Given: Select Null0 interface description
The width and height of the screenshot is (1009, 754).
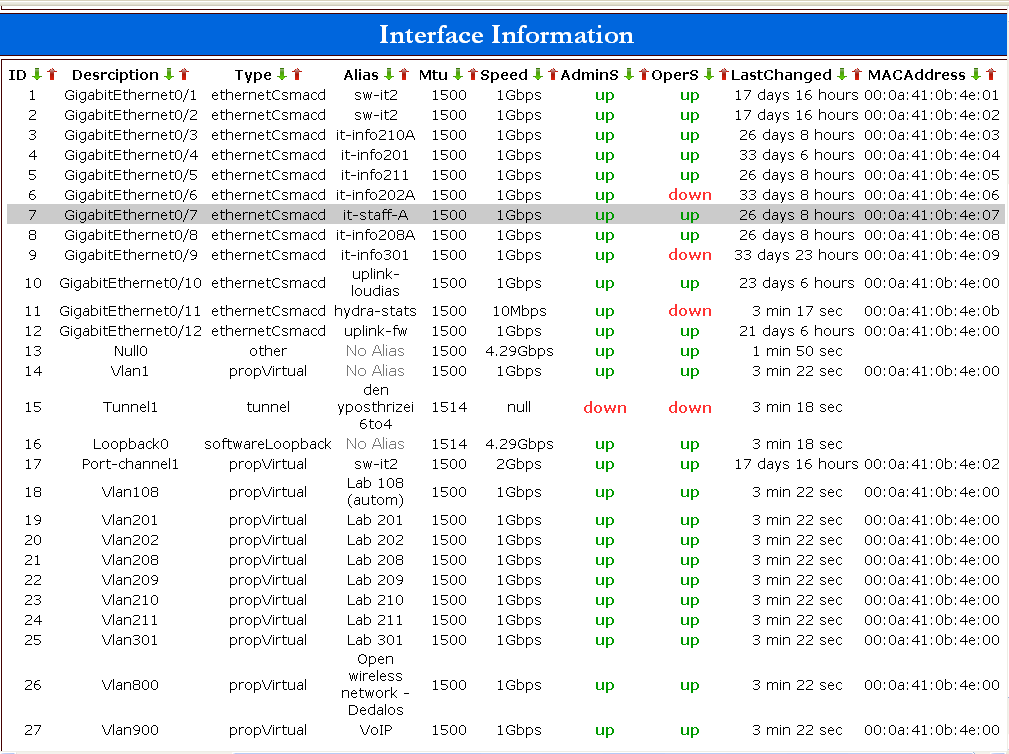Looking at the screenshot, I should [x=131, y=351].
